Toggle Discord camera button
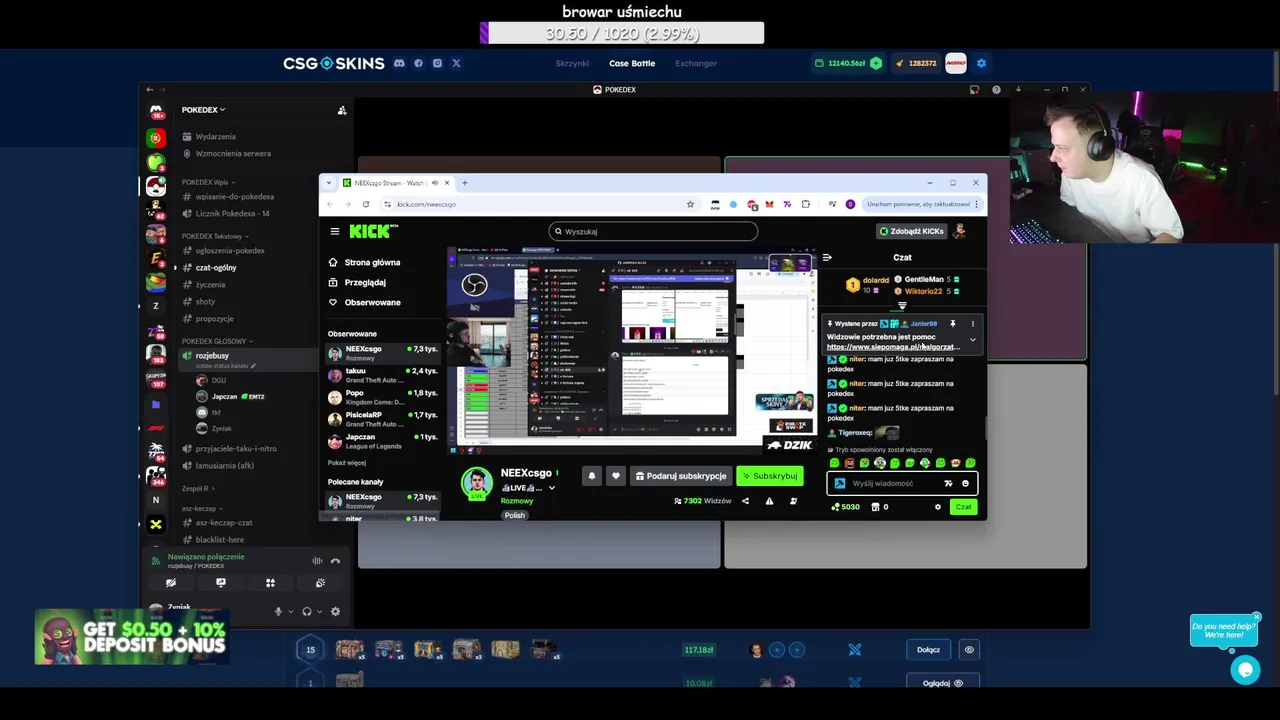1280x720 pixels. [x=171, y=583]
